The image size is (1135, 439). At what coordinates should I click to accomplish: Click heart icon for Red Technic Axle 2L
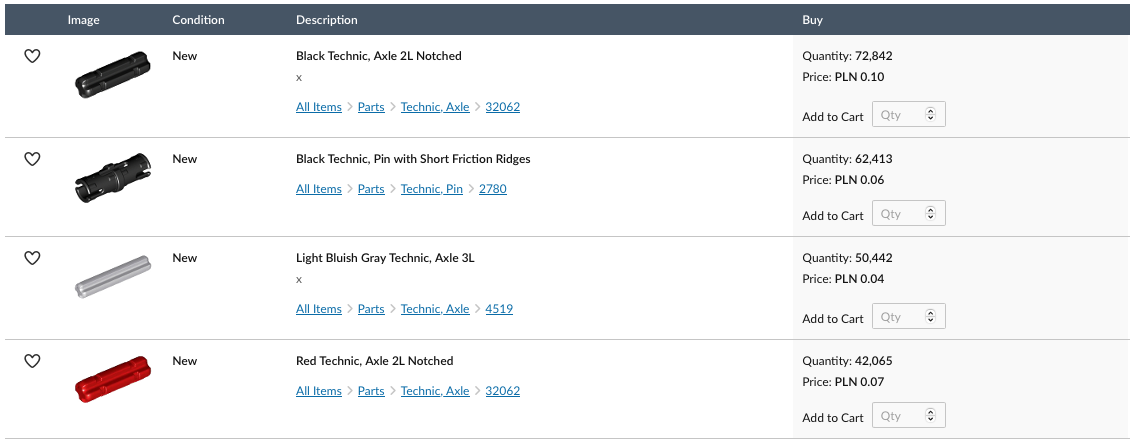point(32,361)
